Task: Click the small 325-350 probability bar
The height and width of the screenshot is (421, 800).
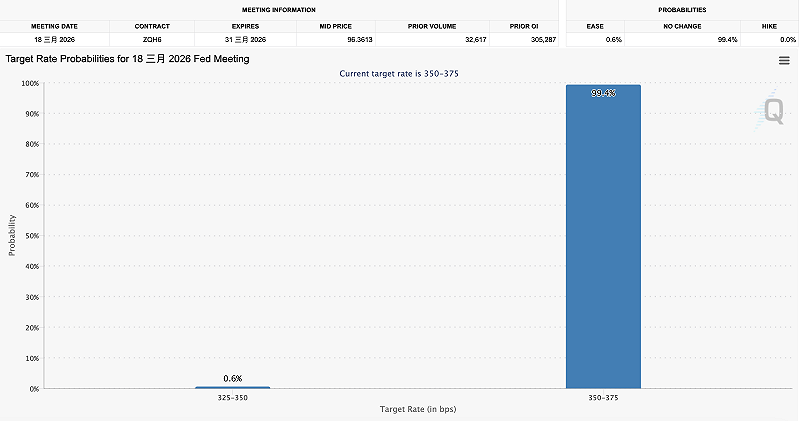Action: coord(232,387)
